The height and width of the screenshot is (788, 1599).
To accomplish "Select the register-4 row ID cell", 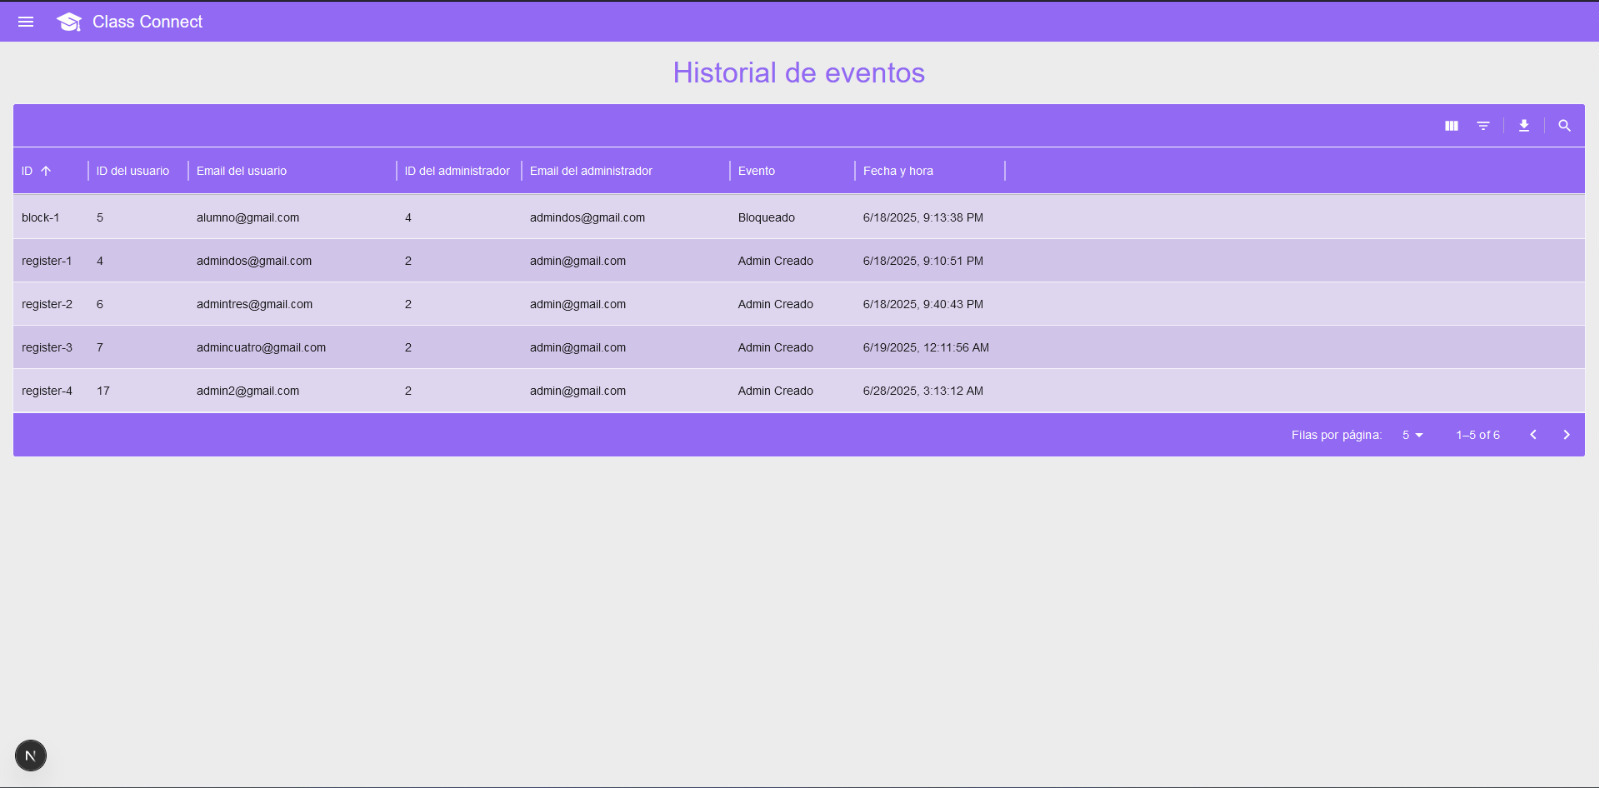I will coord(47,391).
